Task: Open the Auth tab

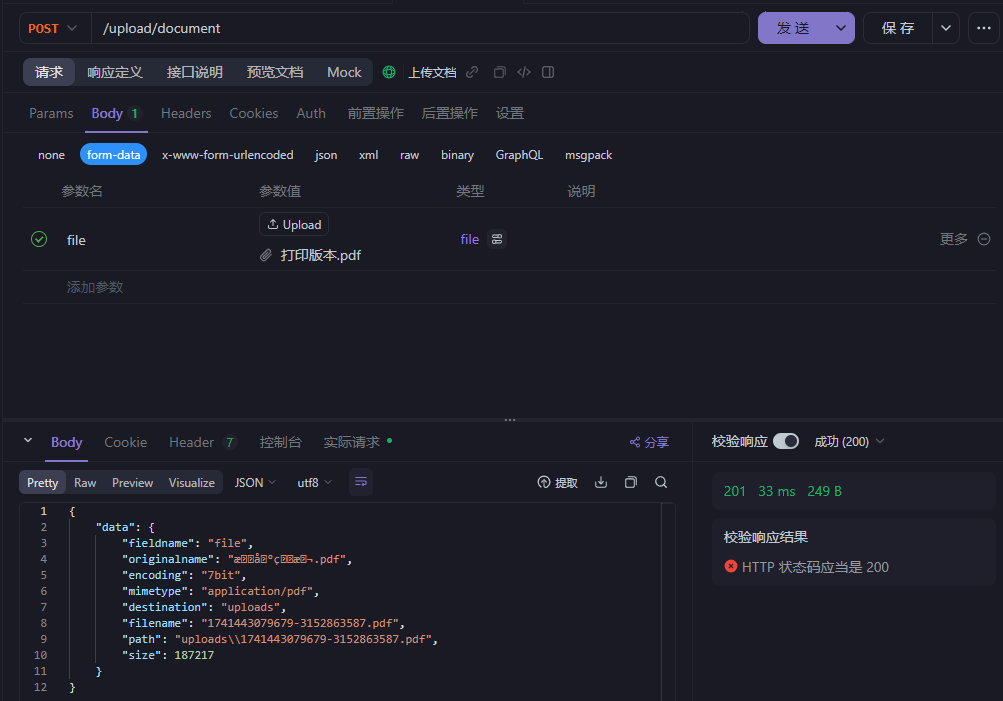Action: click(x=311, y=113)
